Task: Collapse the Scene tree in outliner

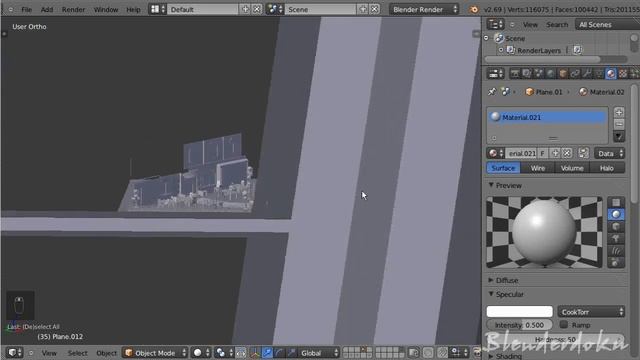Action: 486,38
